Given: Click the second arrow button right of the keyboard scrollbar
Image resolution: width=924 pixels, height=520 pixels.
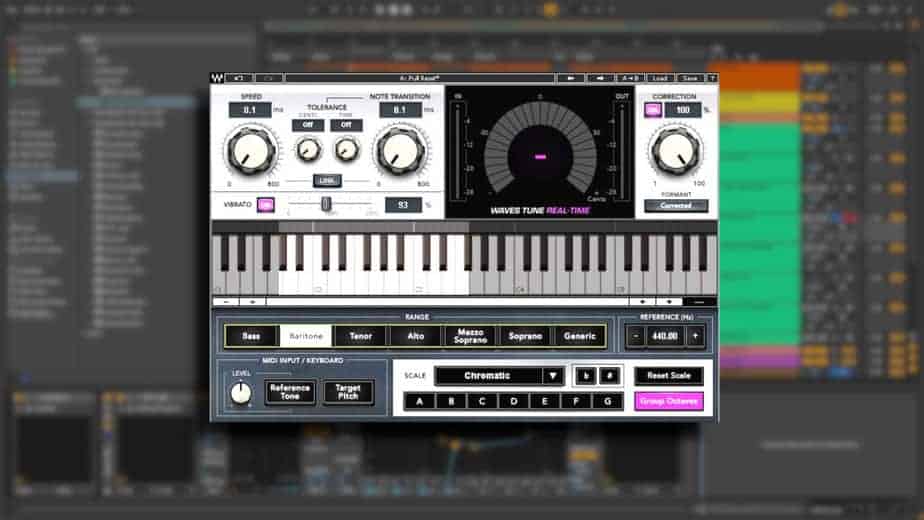Looking at the screenshot, I should (x=669, y=301).
